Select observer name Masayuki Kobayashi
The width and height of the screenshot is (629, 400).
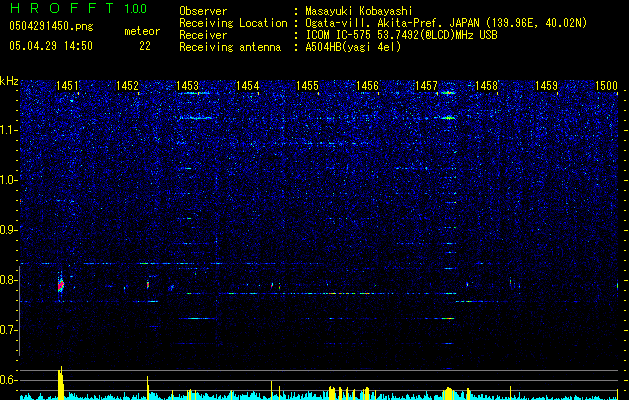[x=359, y=11]
